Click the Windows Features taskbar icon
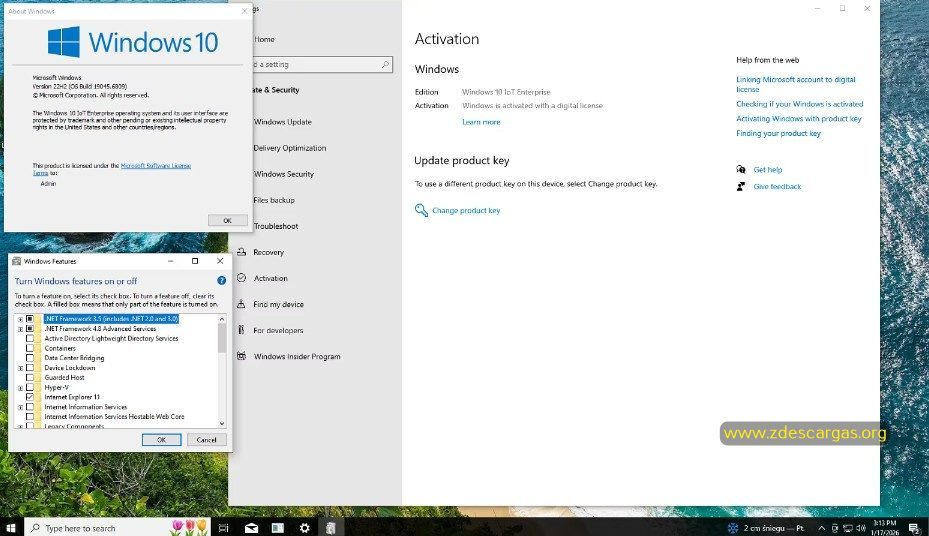 [331, 528]
